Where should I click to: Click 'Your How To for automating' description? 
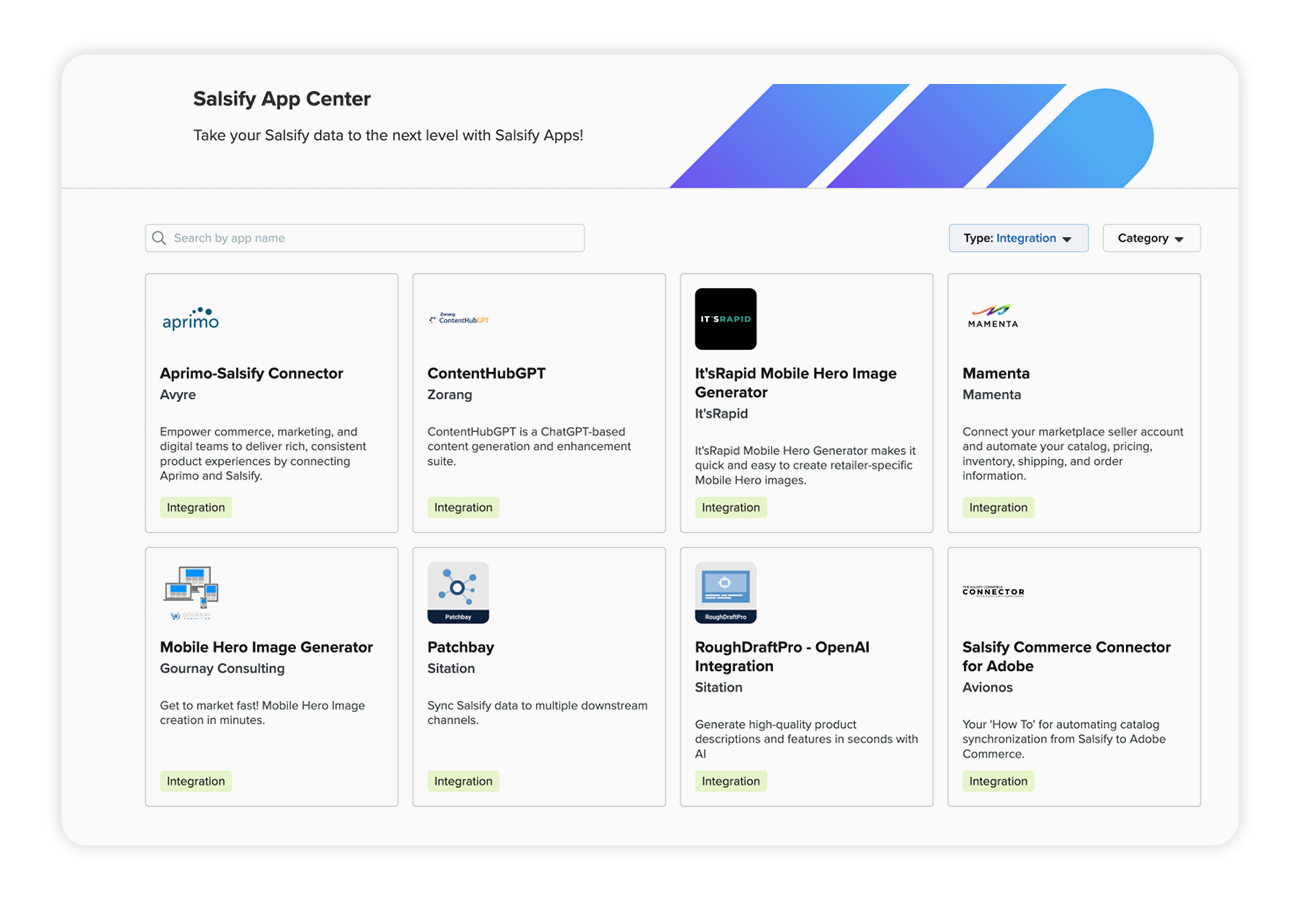coord(1064,739)
